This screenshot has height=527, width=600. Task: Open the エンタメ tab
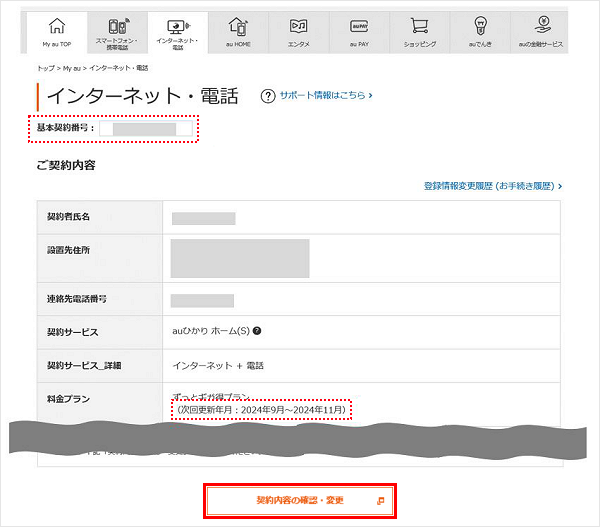coord(298,33)
